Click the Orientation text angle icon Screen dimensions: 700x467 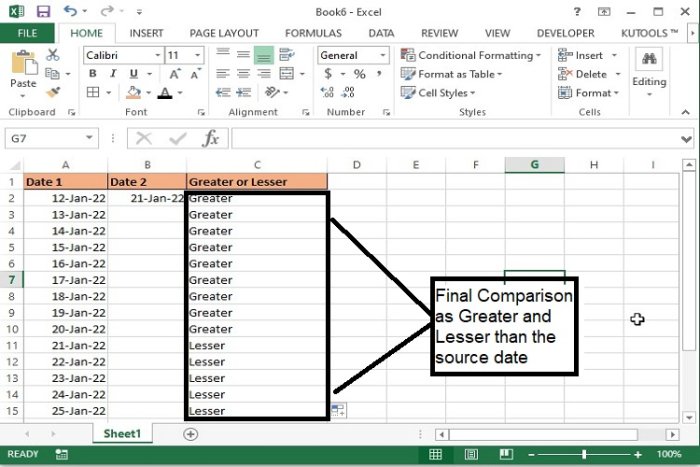coord(272,92)
